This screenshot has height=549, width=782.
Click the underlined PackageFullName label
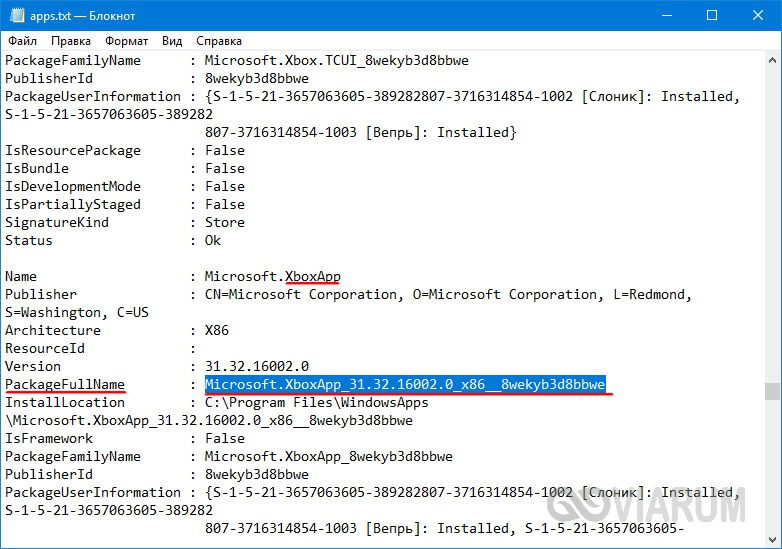[65, 384]
